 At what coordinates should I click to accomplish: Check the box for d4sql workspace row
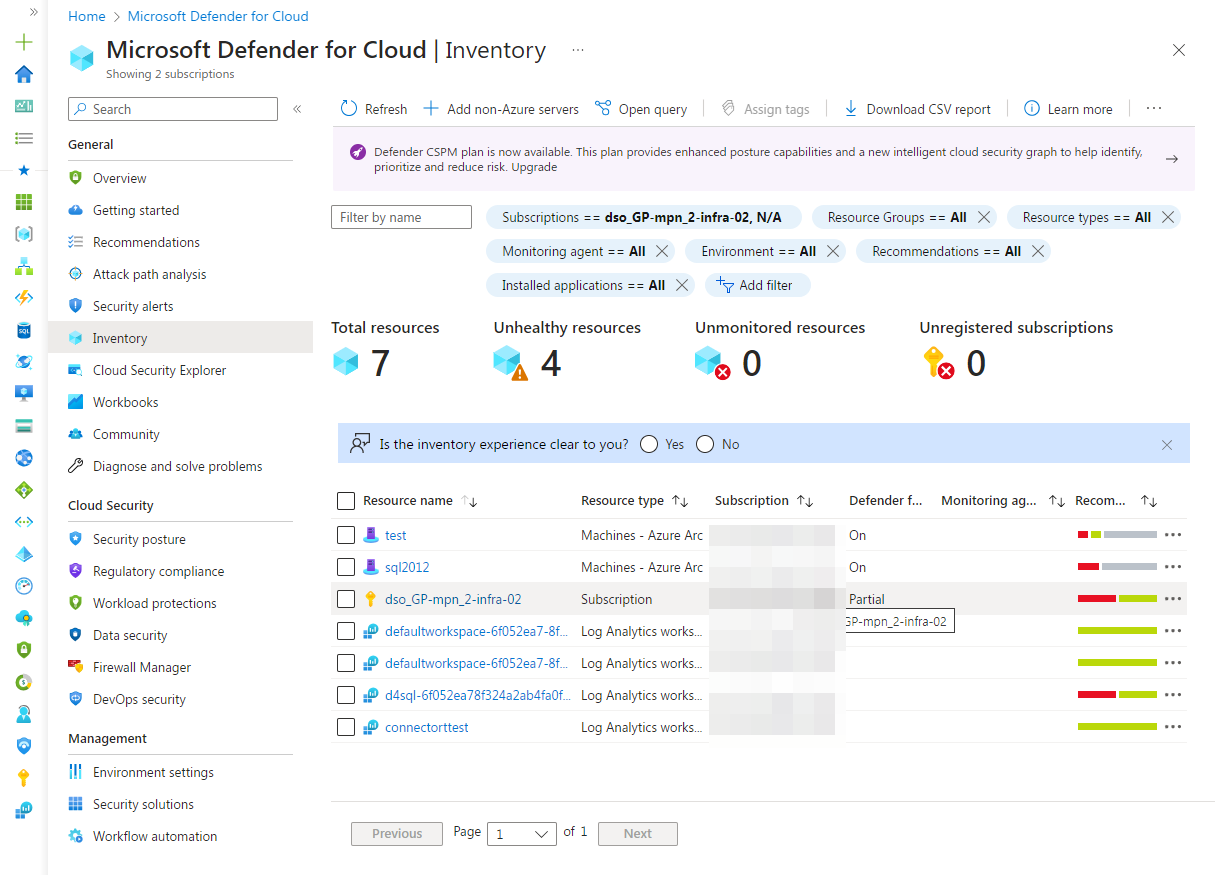pyautogui.click(x=346, y=695)
